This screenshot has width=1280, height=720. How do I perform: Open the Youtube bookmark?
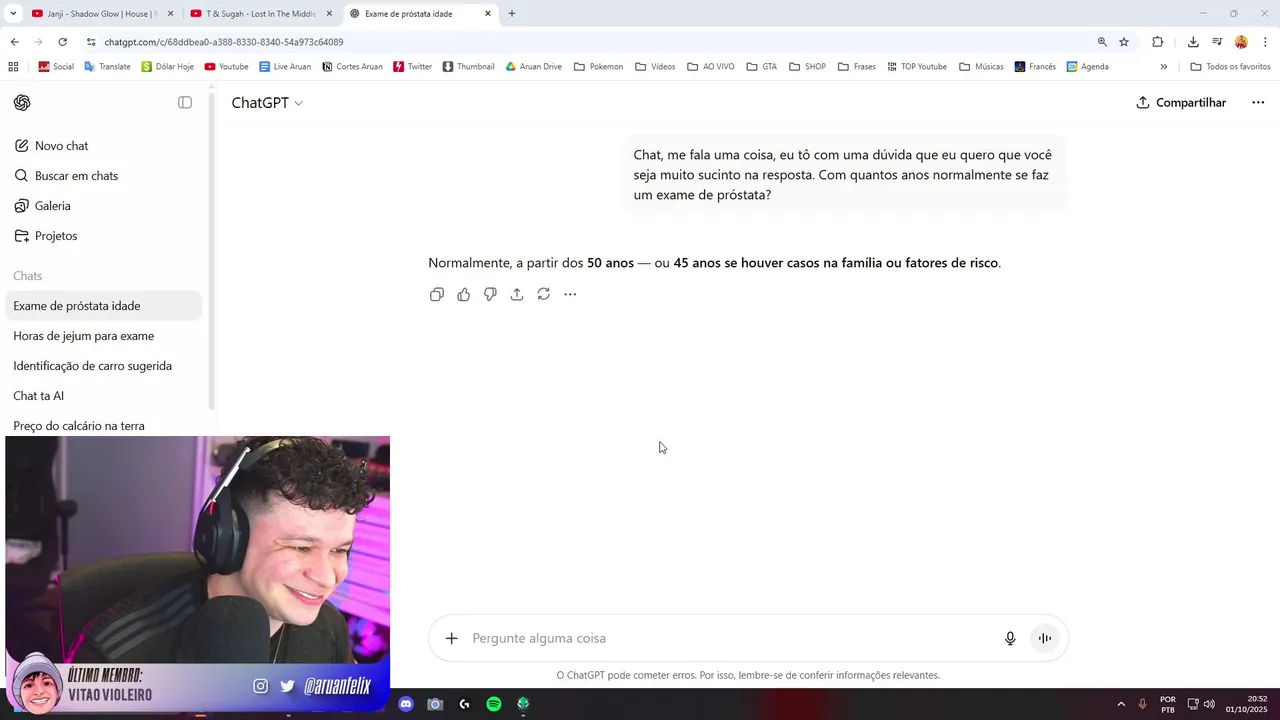pyautogui.click(x=226, y=67)
